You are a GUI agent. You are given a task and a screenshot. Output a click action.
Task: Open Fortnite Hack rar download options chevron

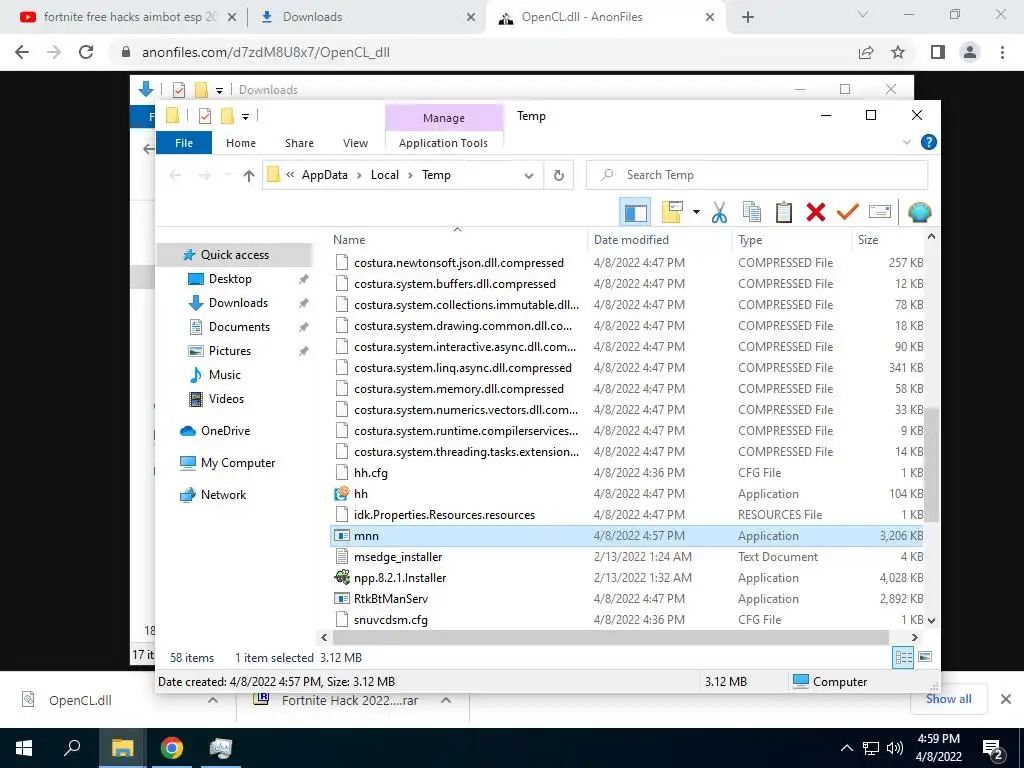click(446, 700)
